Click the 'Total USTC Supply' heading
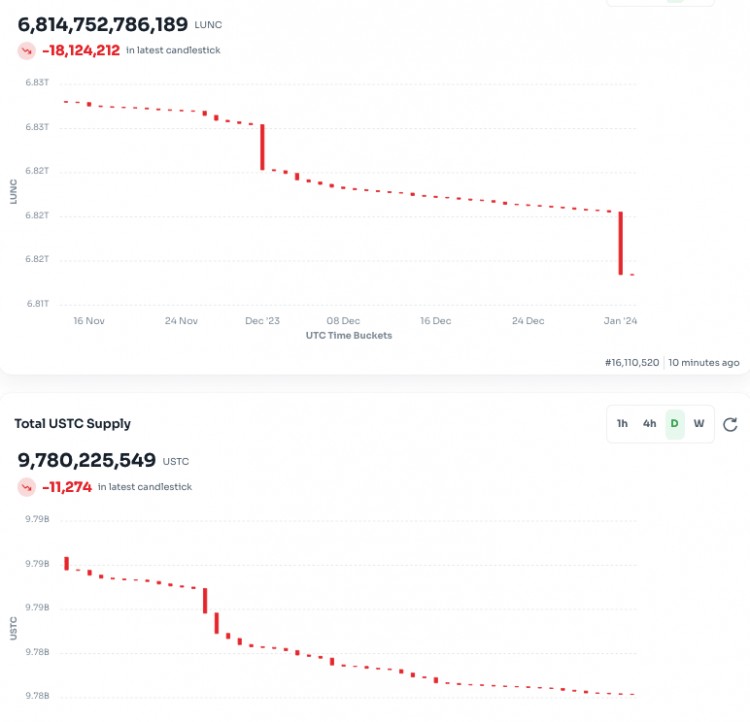750x722 pixels. (x=72, y=424)
